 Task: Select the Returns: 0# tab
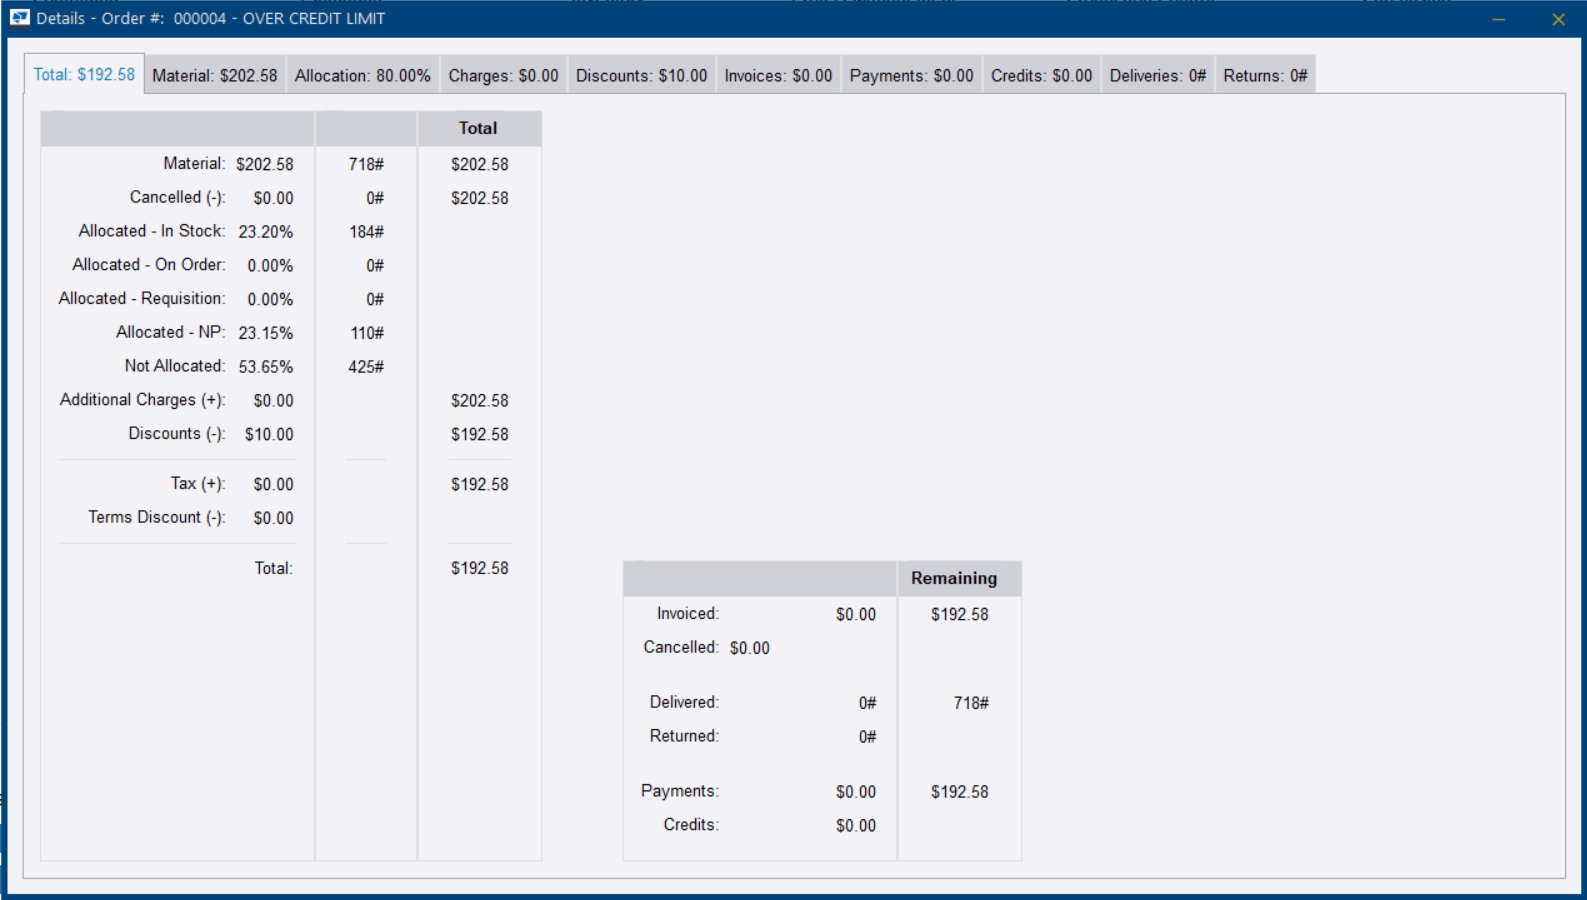coord(1266,75)
